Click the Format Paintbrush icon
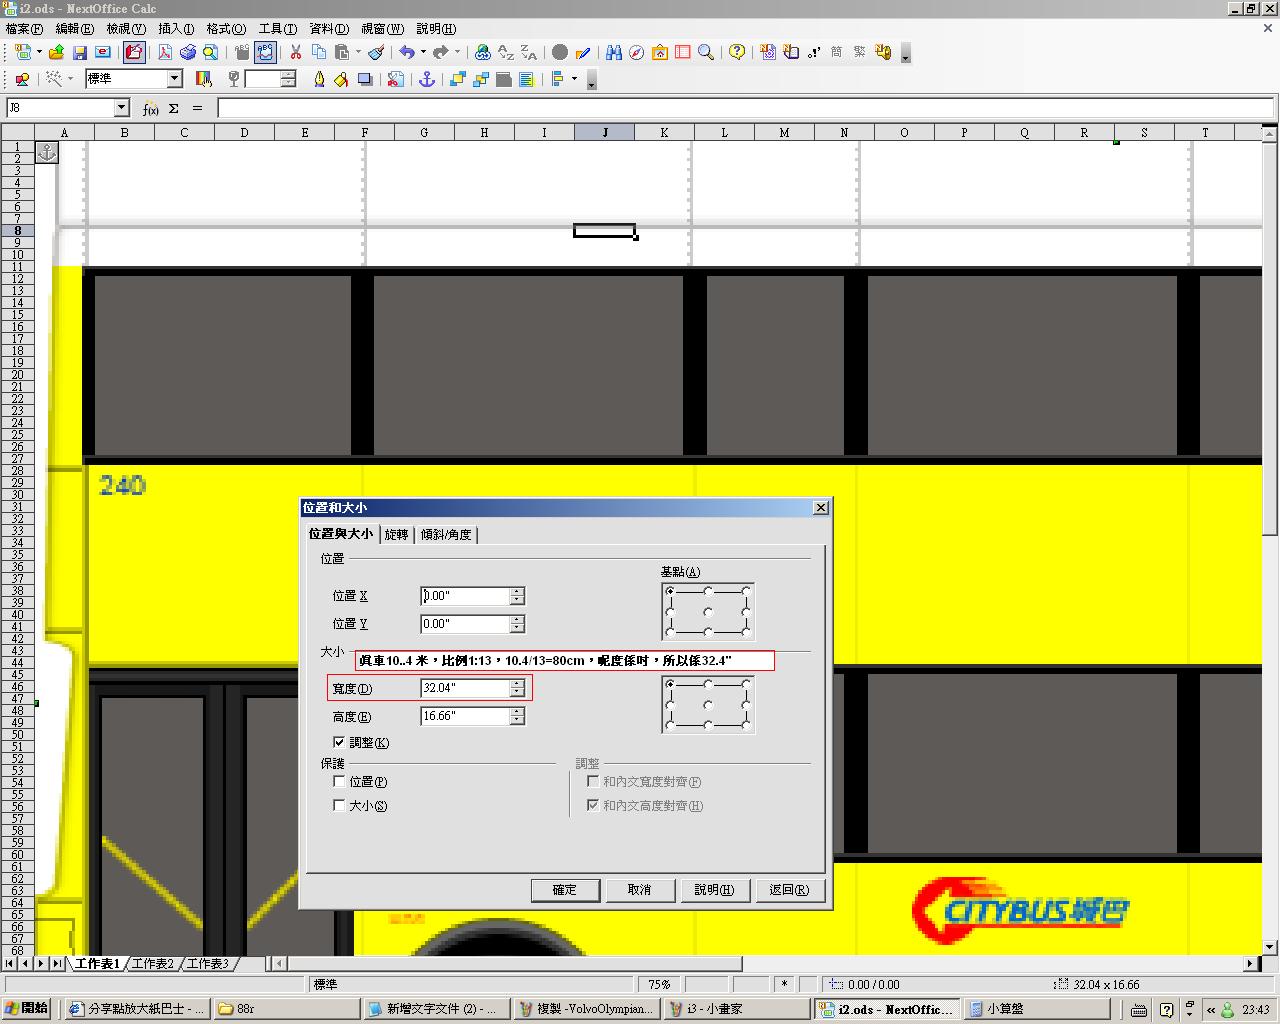1280x1024 pixels. 376,52
